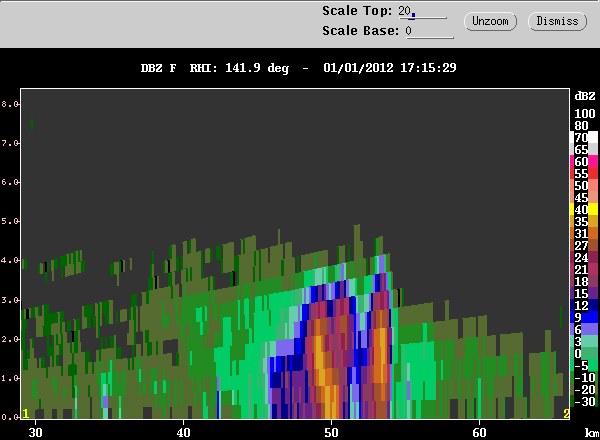Dismiss the RHI display window

[557, 21]
